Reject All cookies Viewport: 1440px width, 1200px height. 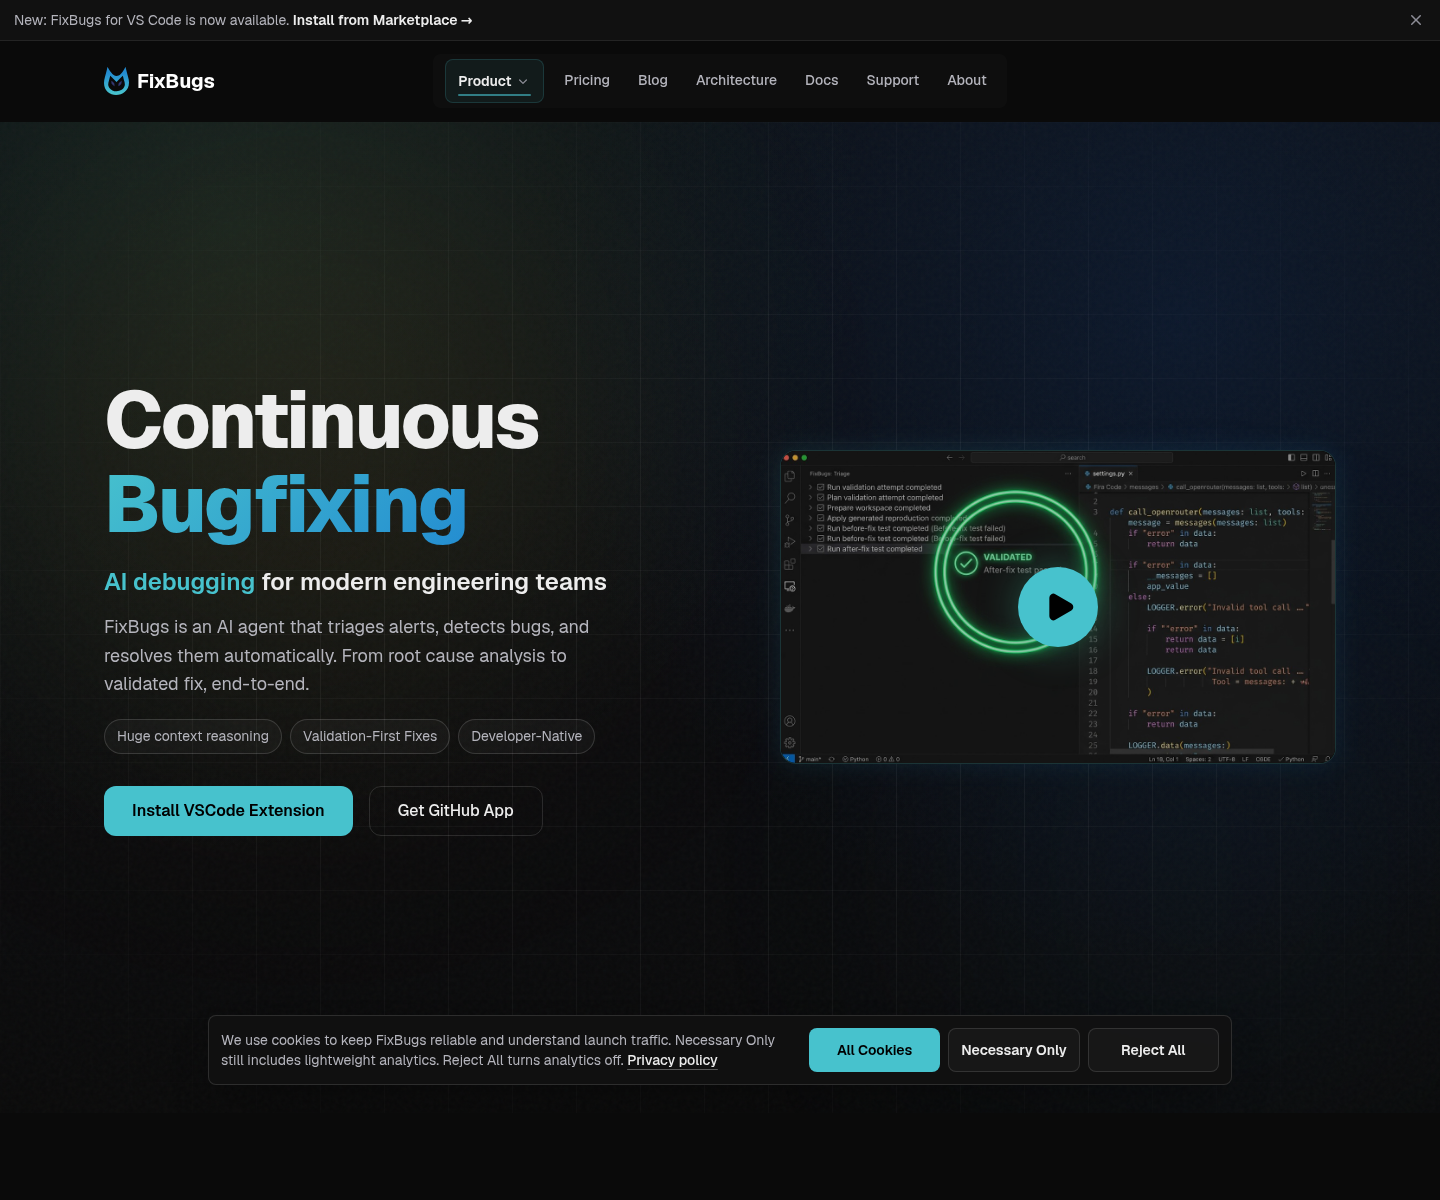[1153, 1050]
